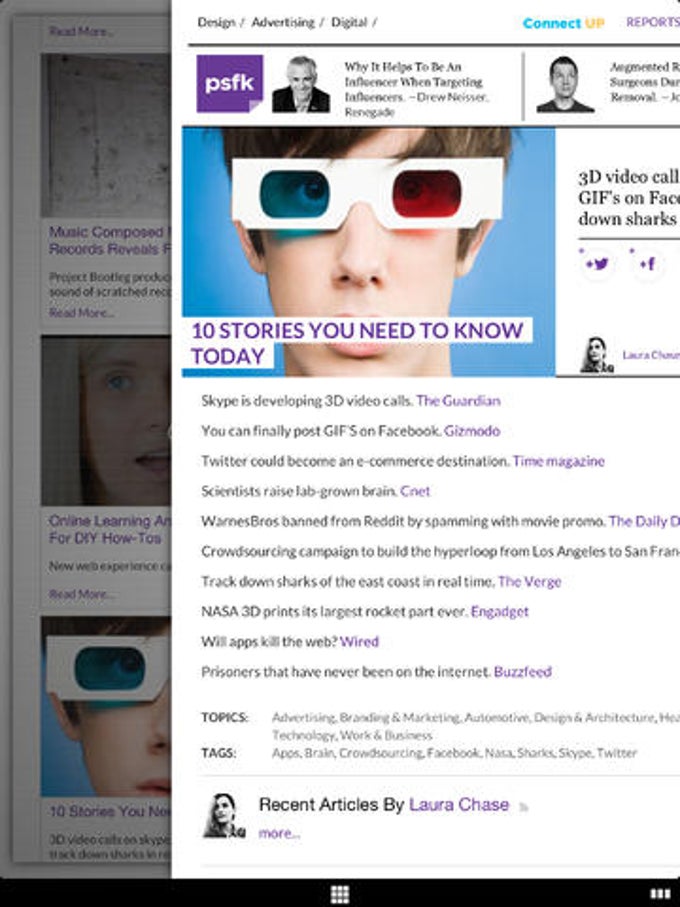The height and width of the screenshot is (907, 680).
Task: Click the RSS feed icon beside Laura Chase
Action: 524,807
